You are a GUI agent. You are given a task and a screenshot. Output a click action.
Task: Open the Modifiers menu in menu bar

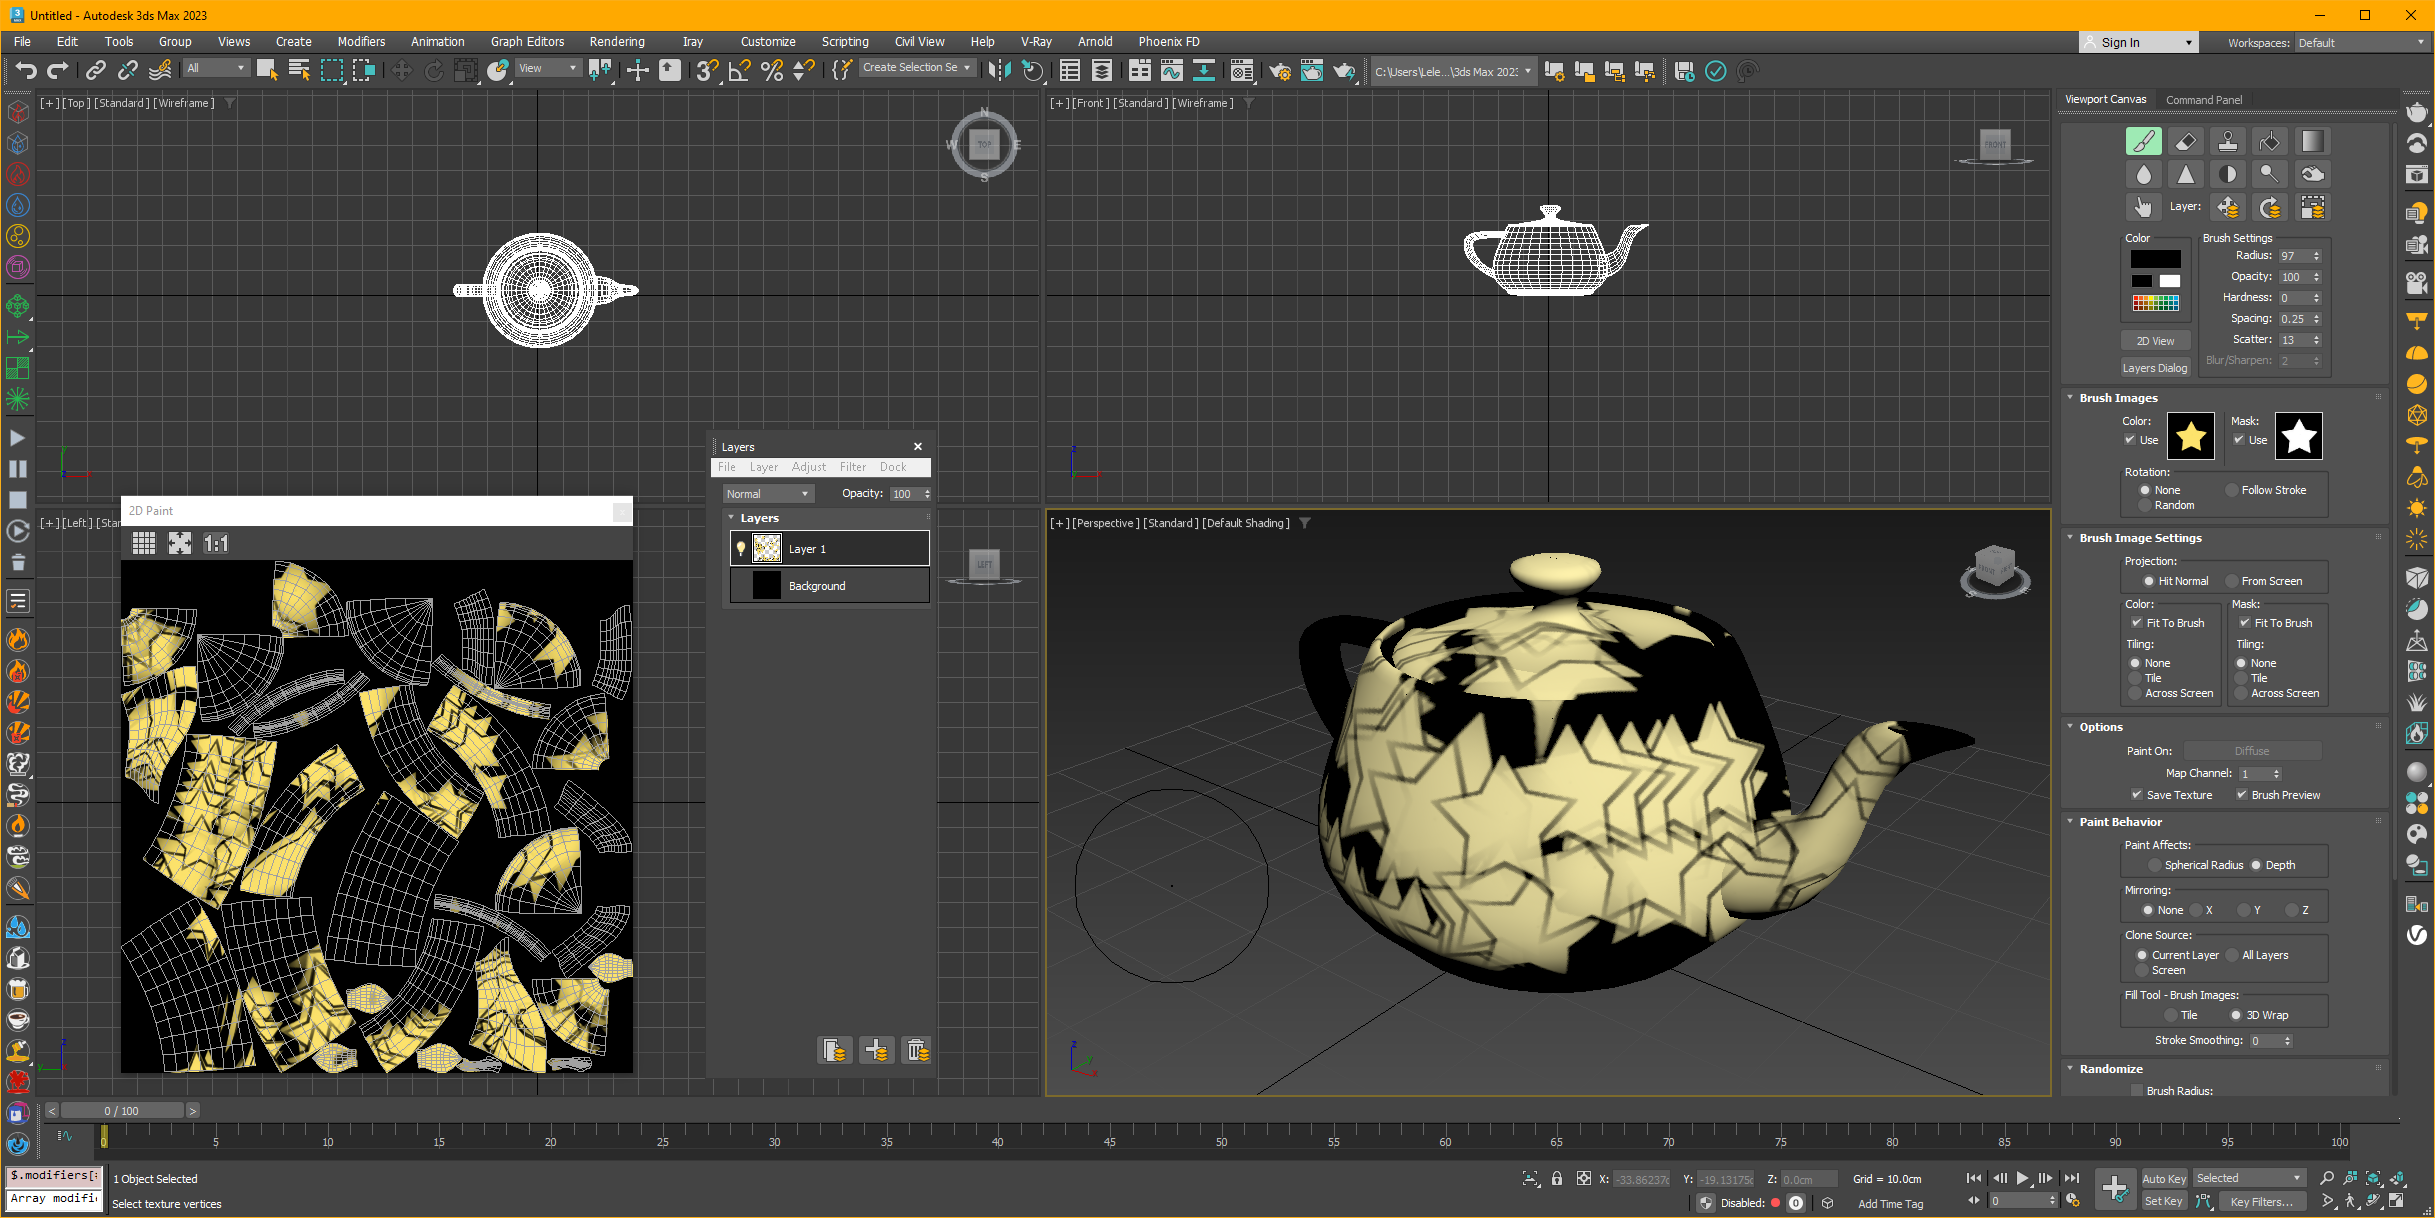tap(360, 42)
